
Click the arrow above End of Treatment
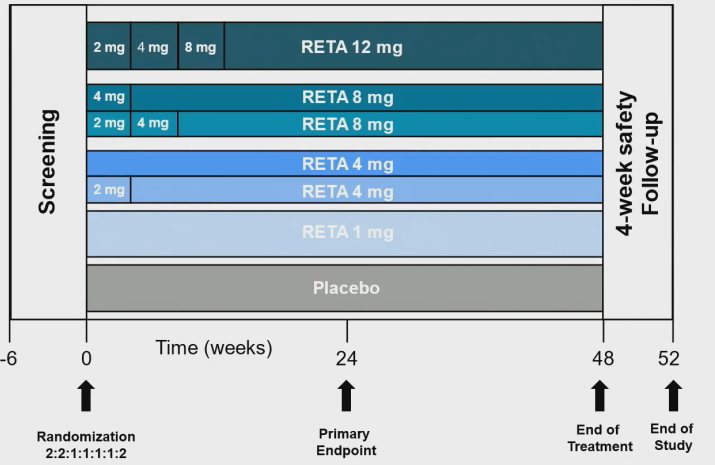pyautogui.click(x=600, y=396)
